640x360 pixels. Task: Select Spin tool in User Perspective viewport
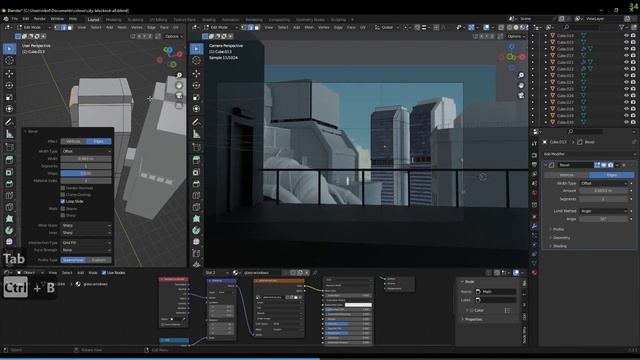point(9,231)
